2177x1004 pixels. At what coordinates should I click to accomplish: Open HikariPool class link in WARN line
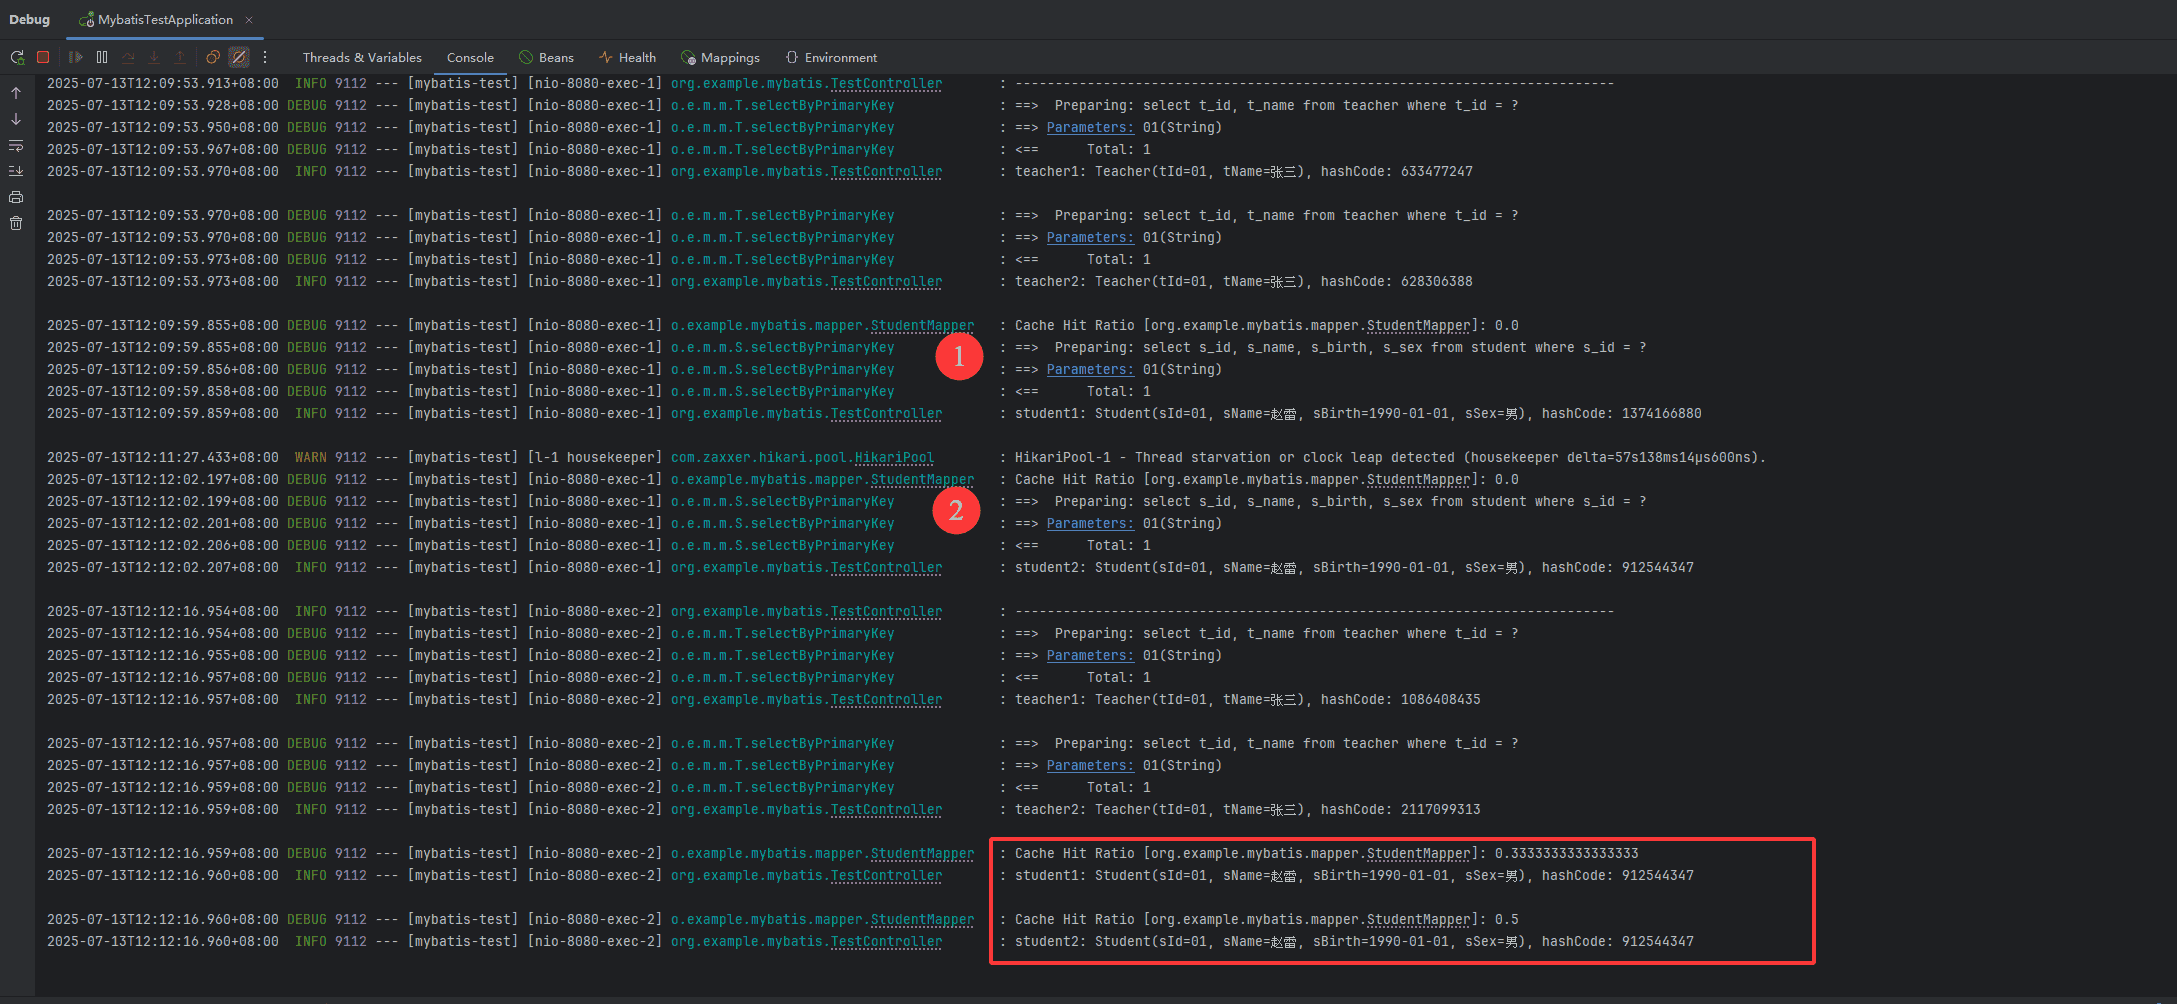pyautogui.click(x=894, y=457)
